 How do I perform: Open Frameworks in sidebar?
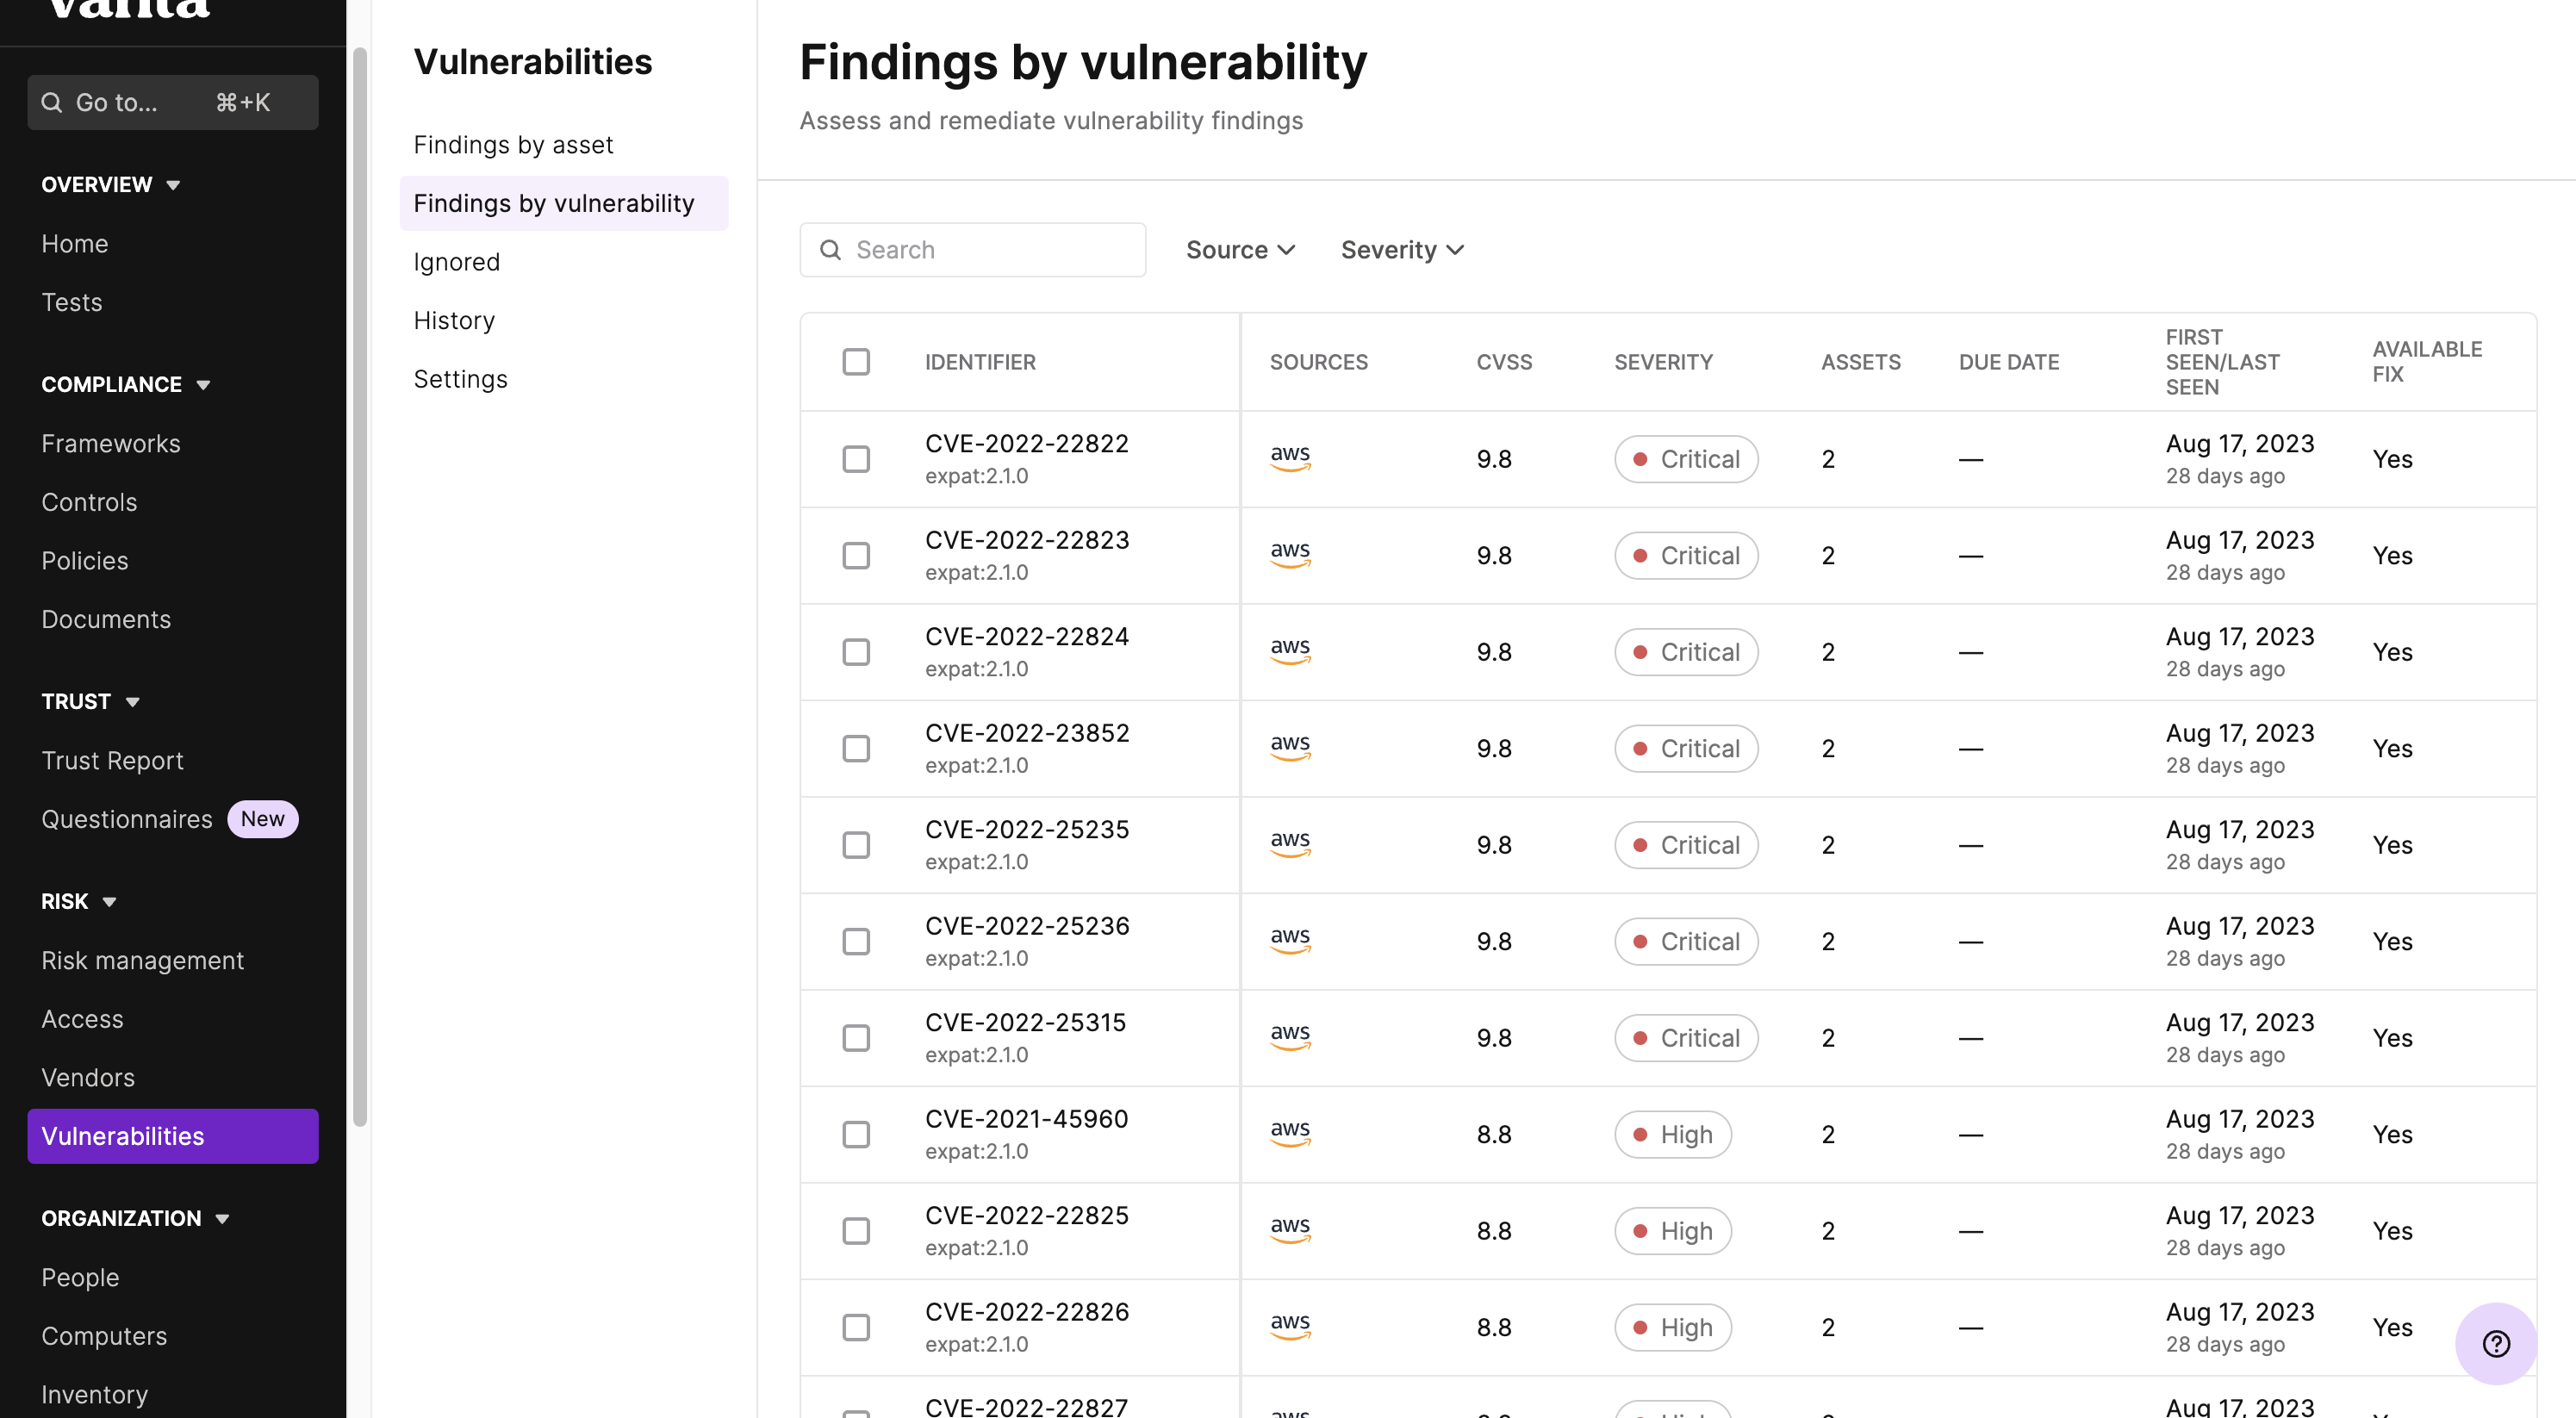111,444
